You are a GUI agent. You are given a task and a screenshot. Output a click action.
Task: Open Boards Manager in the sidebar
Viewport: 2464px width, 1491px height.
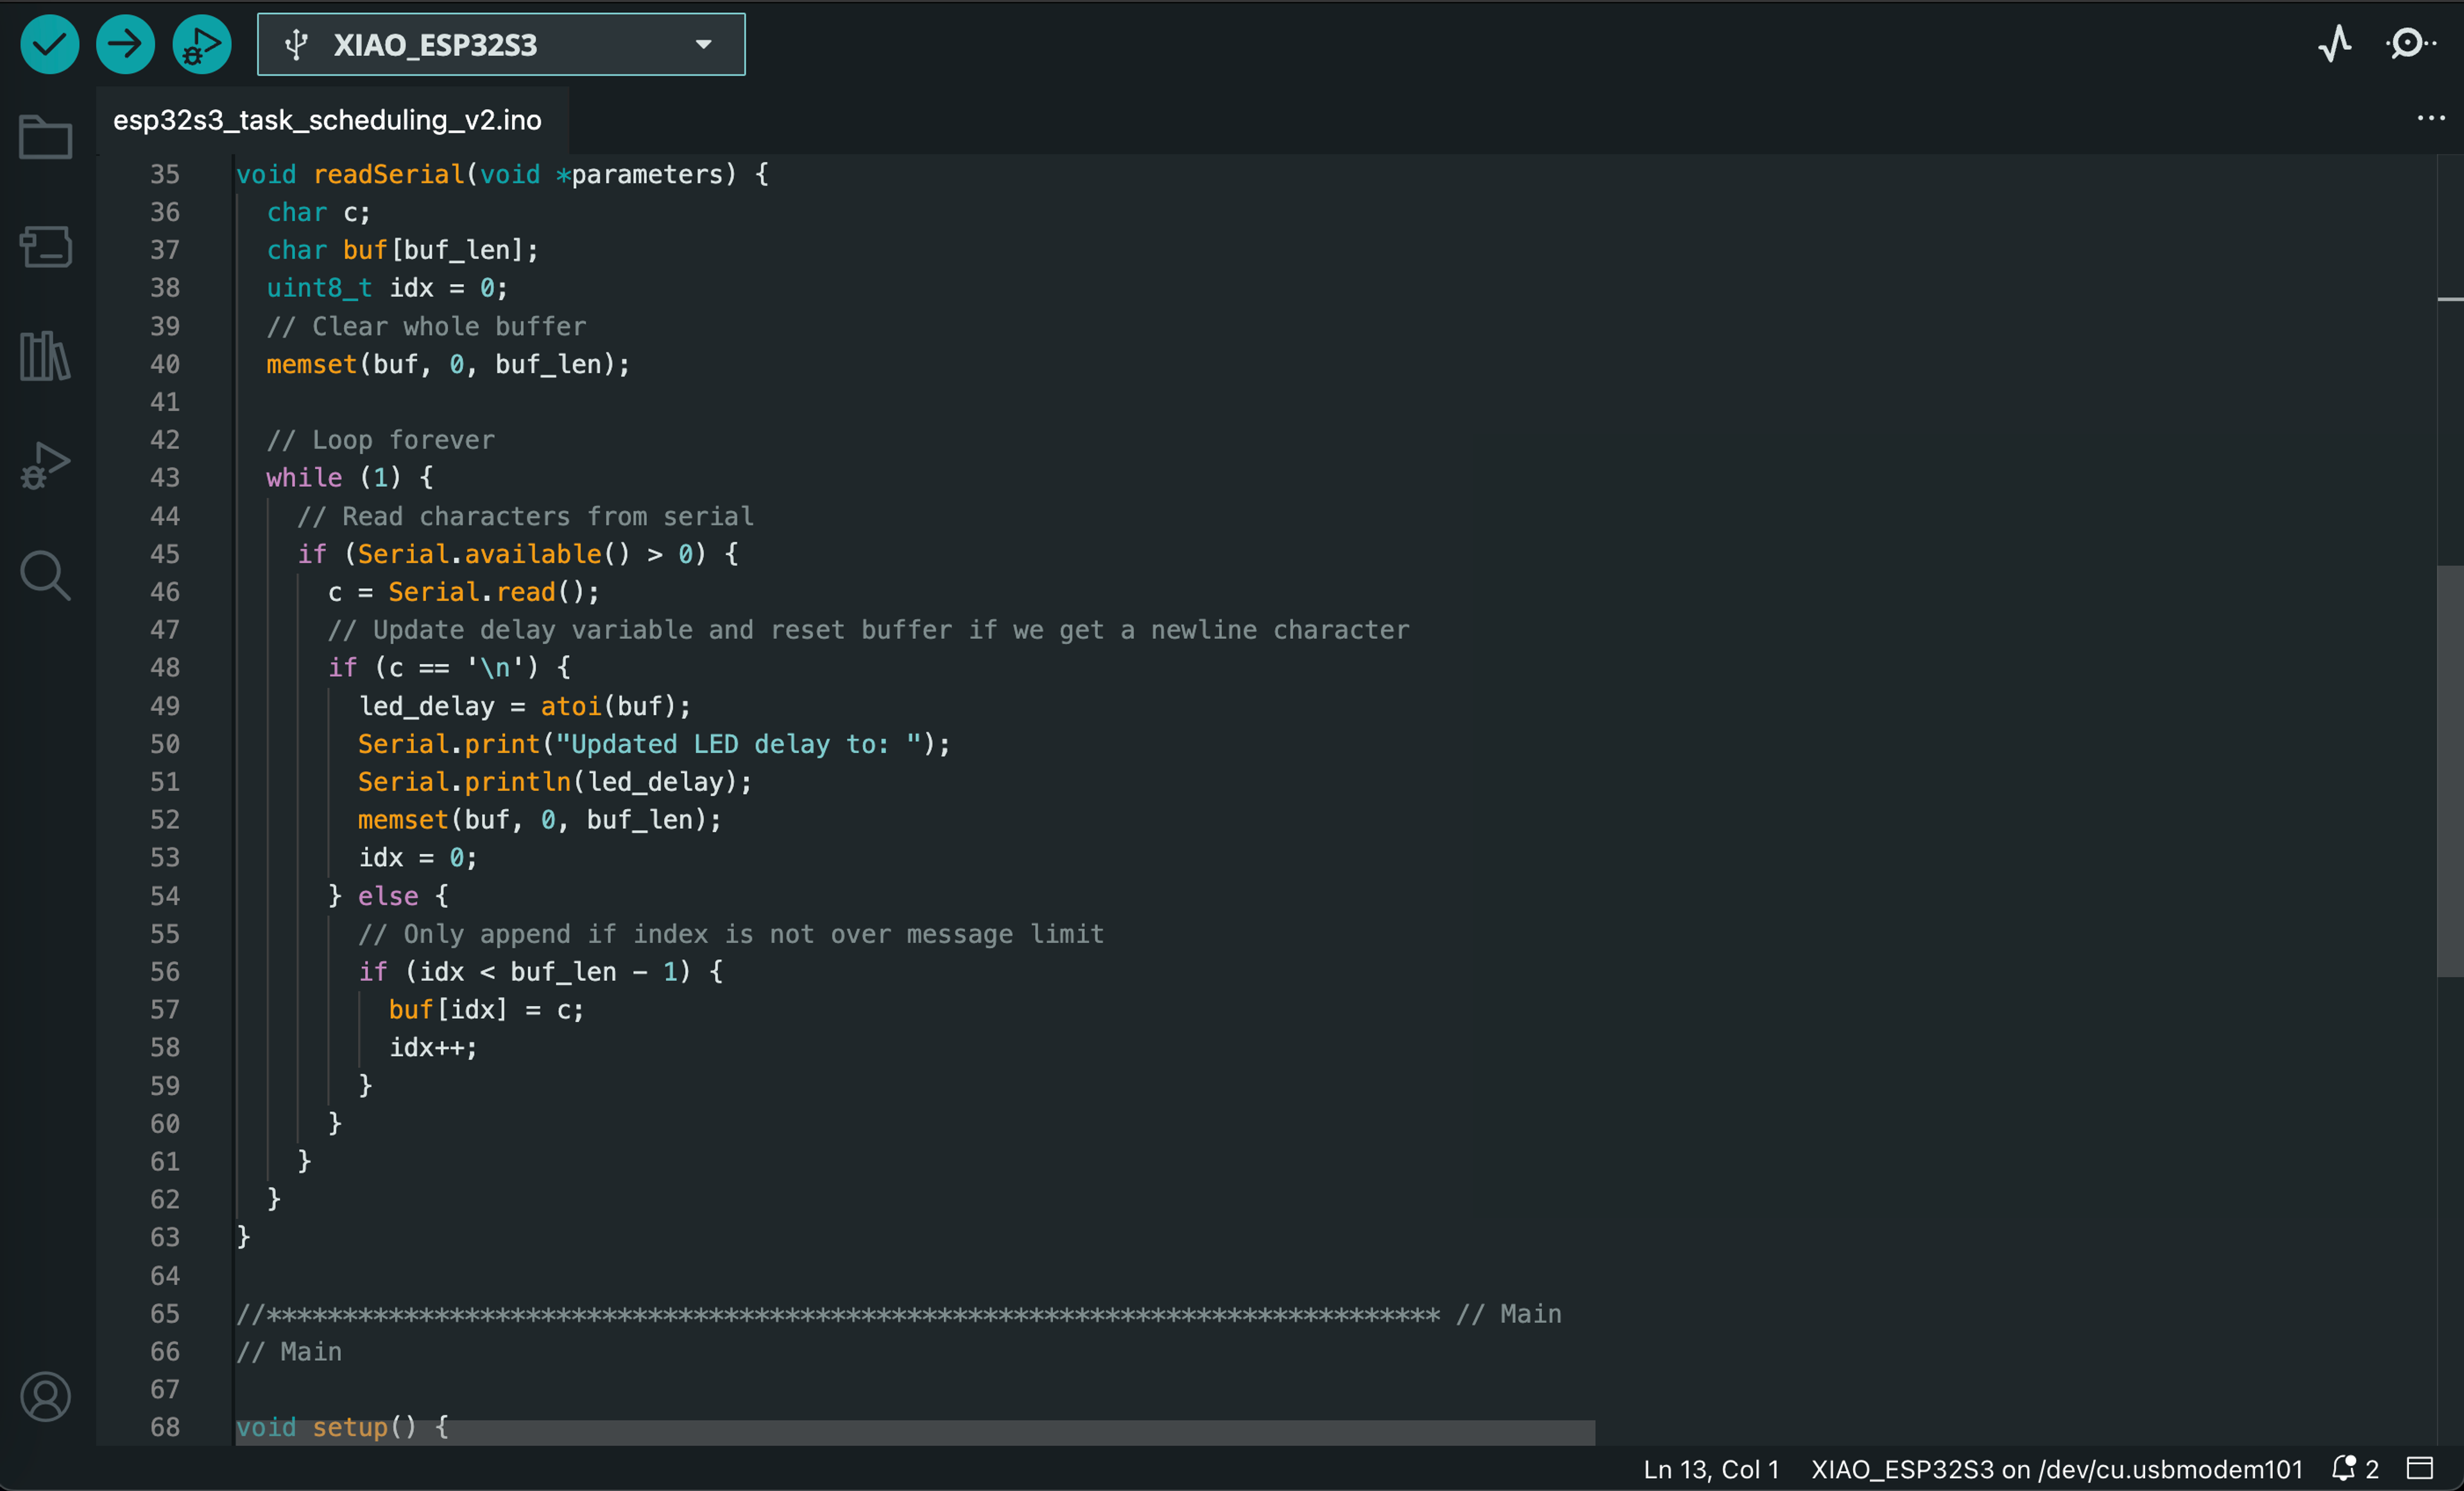[x=46, y=246]
